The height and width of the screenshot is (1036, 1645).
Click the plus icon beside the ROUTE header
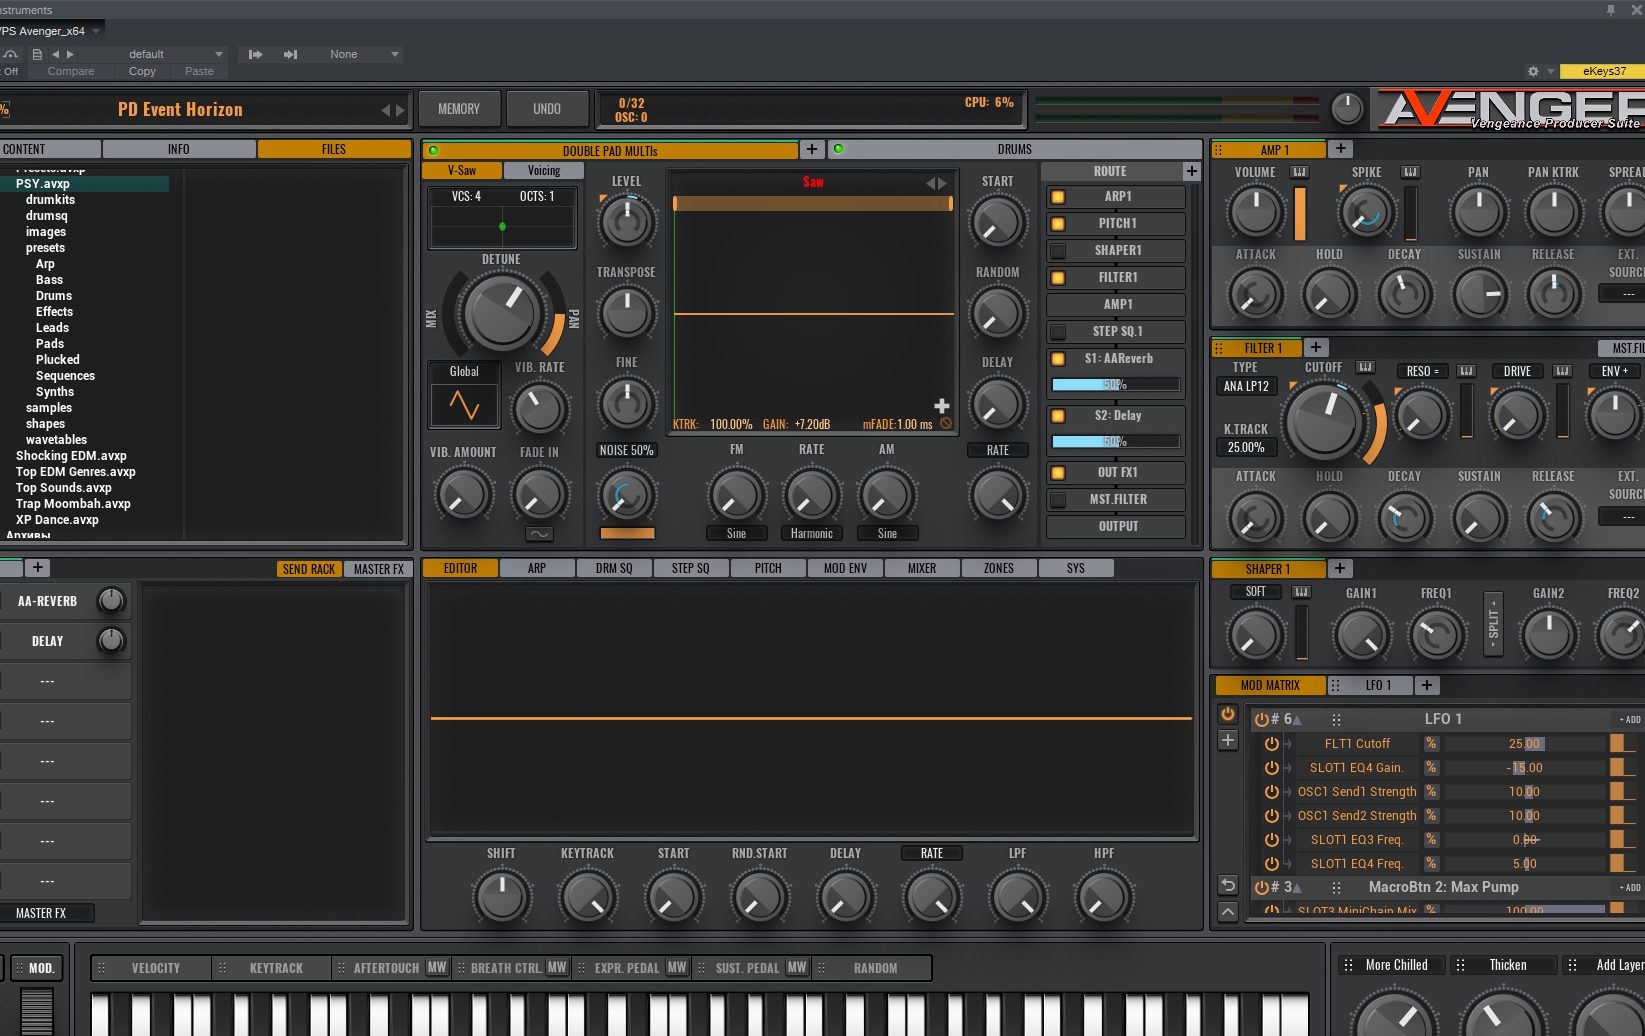pyautogui.click(x=1191, y=171)
